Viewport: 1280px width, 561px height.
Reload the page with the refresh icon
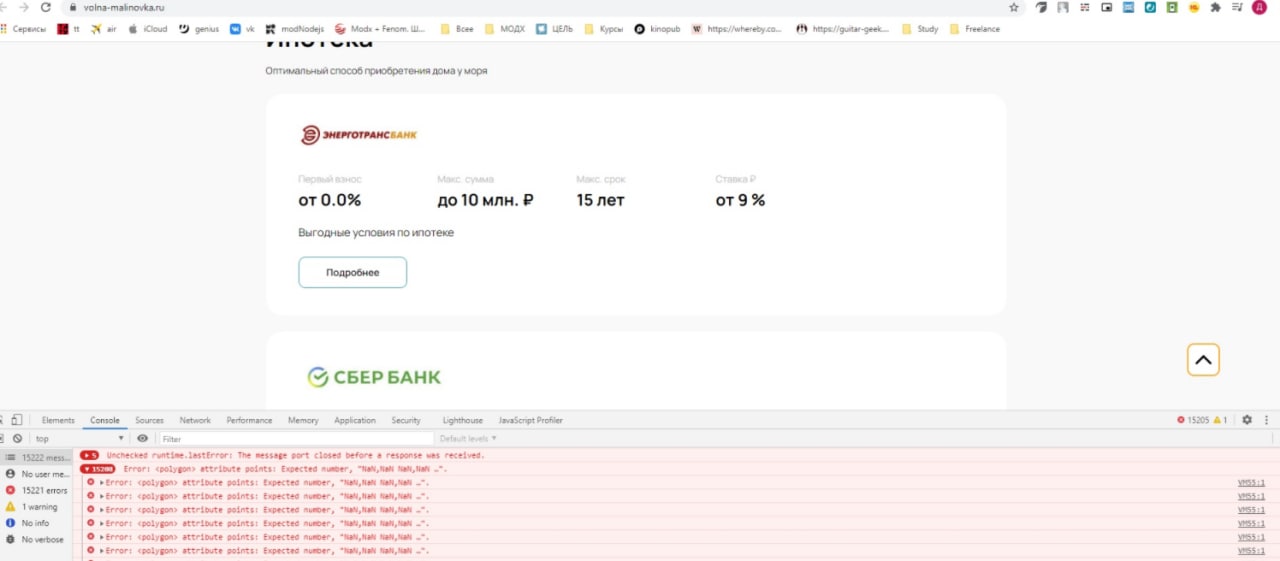click(45, 7)
